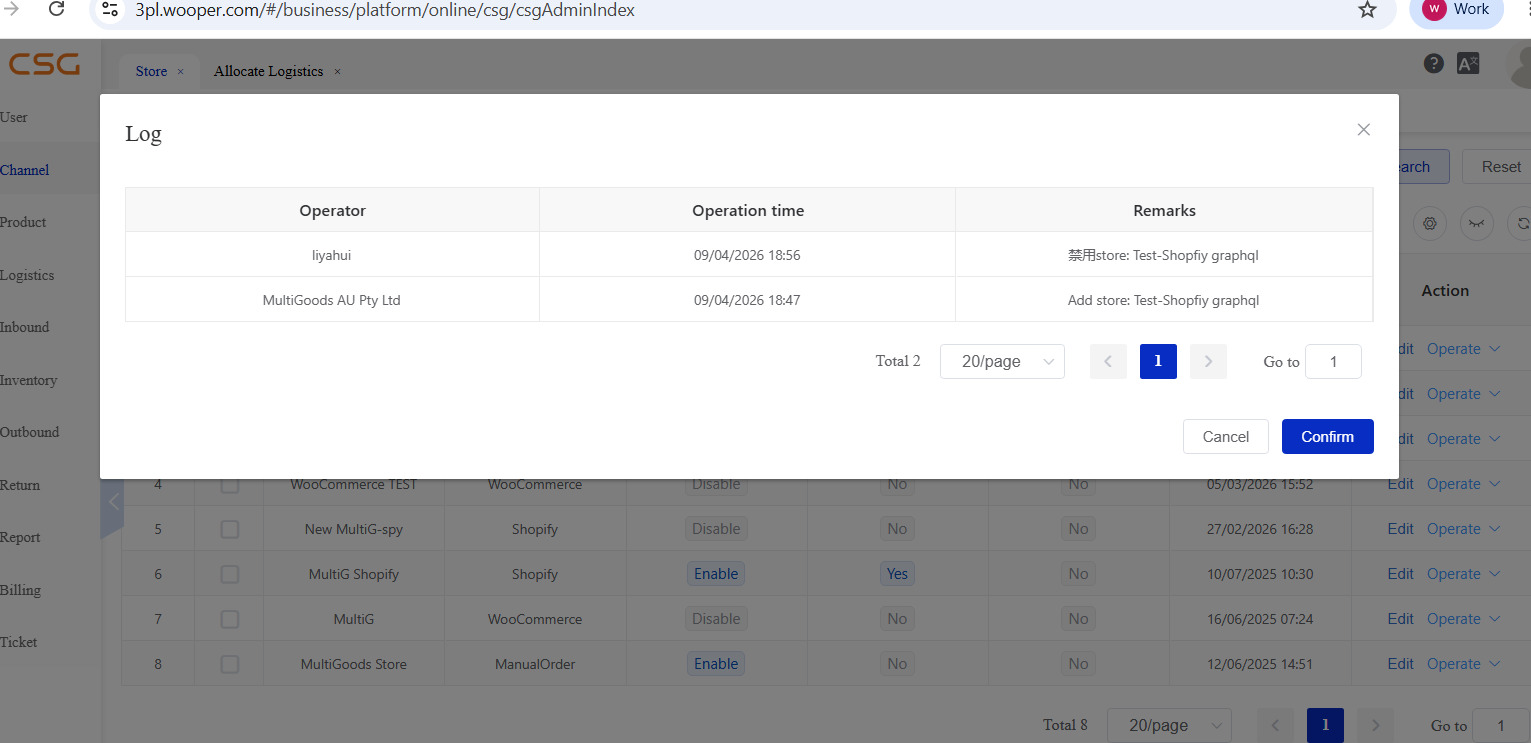Open the Ticket sidebar menu

(19, 642)
